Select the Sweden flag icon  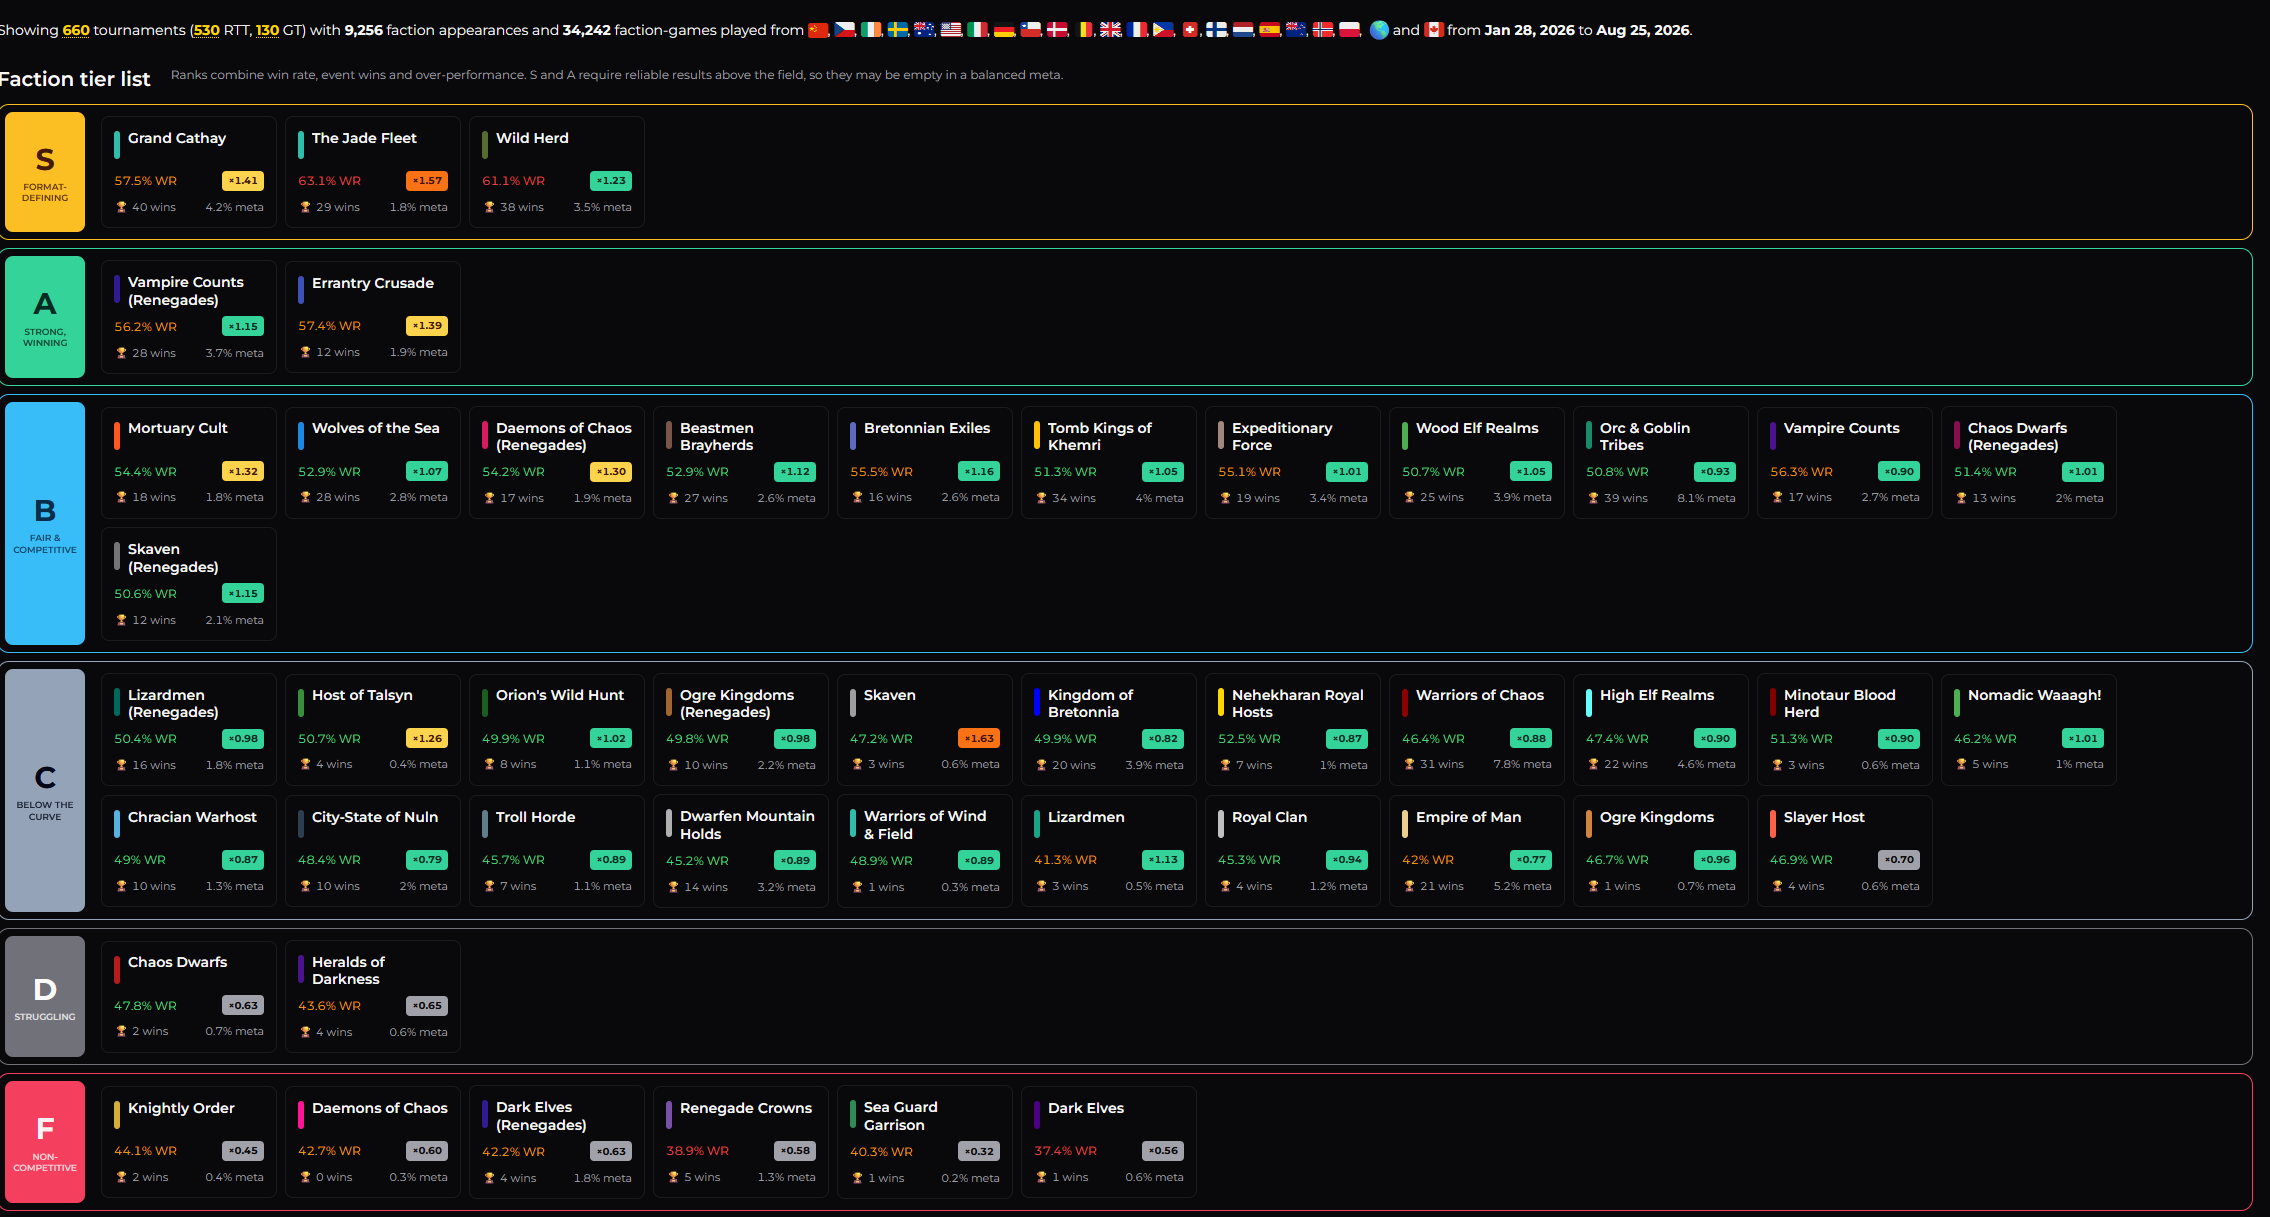[x=898, y=30]
